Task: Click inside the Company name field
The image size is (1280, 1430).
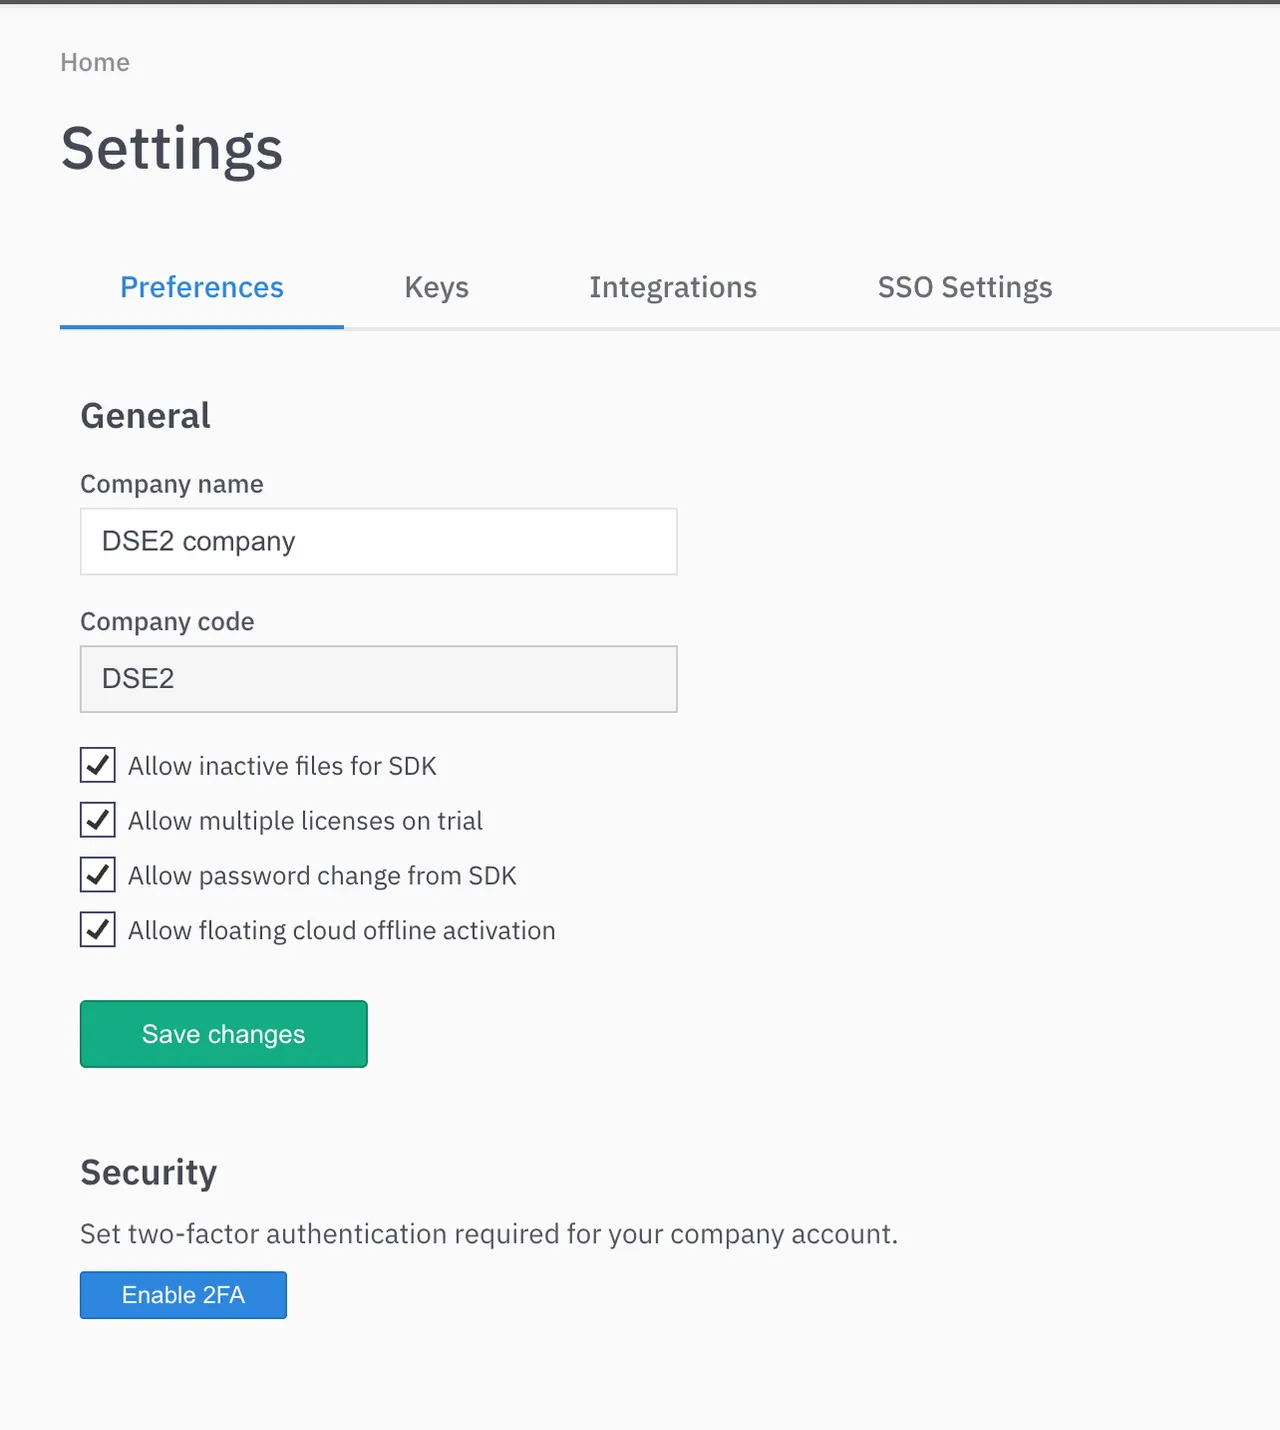Action: pos(378,541)
